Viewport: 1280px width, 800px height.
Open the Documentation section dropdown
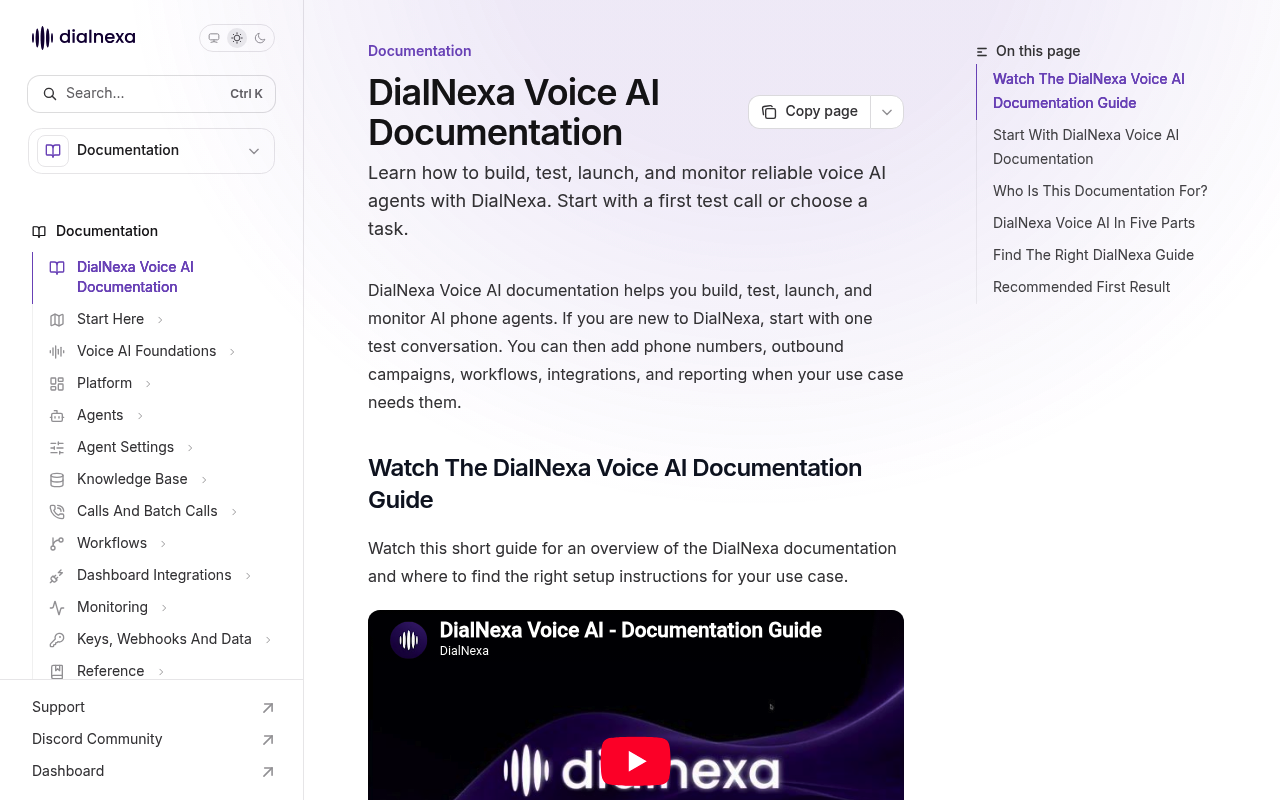151,151
